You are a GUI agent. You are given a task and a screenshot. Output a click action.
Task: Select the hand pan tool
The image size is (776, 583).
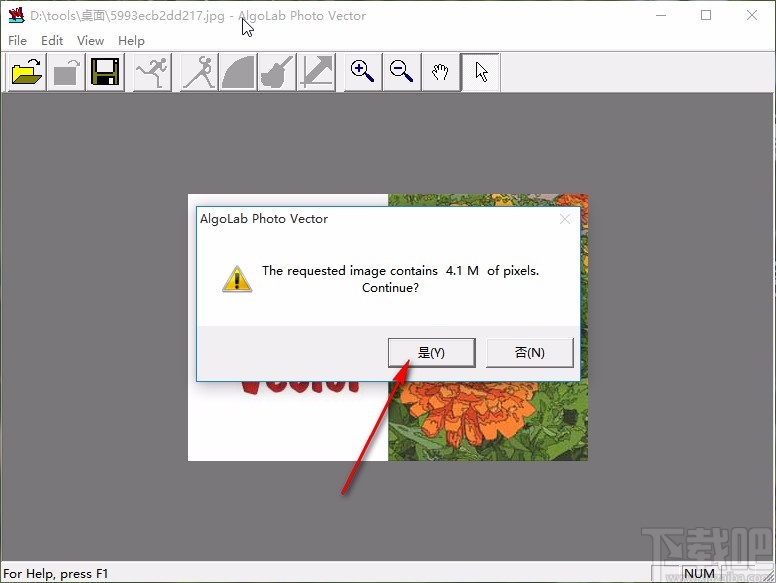pos(440,72)
